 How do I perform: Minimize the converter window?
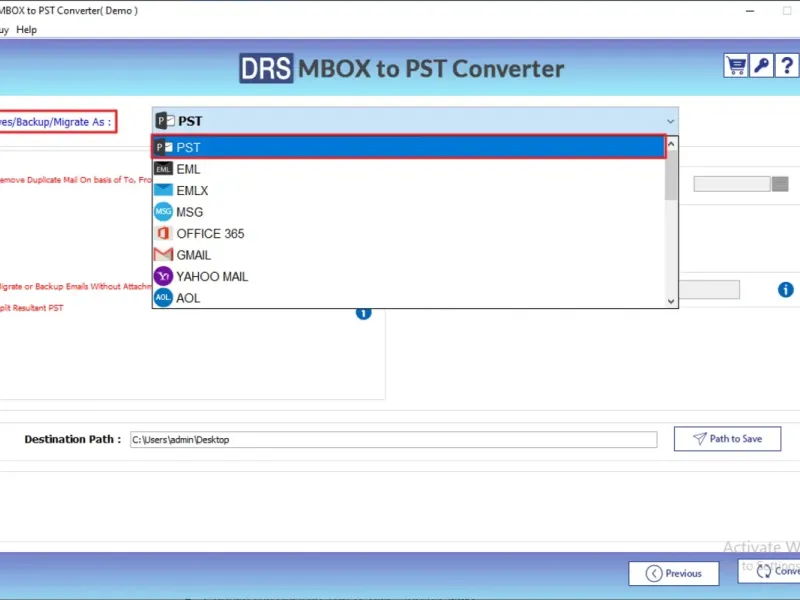[750, 11]
